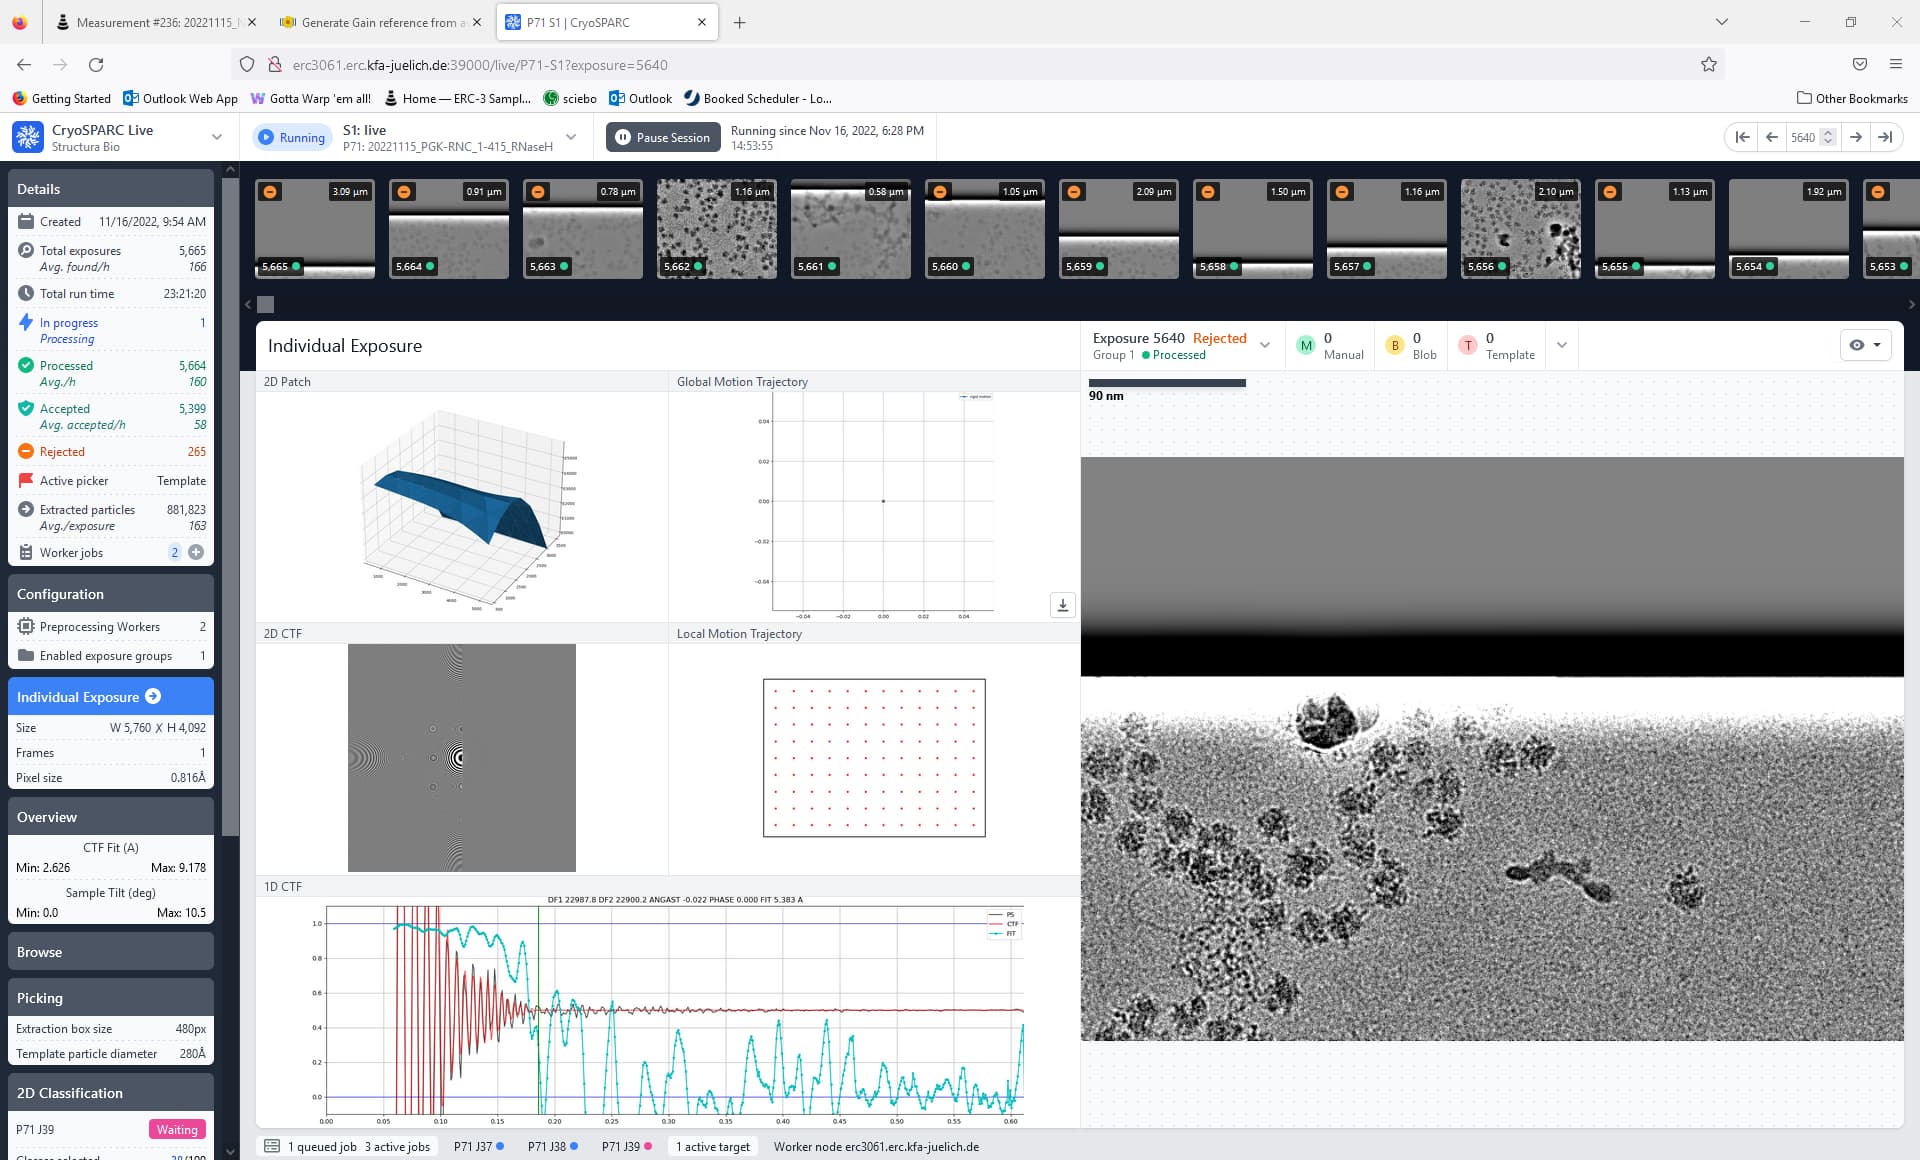Image resolution: width=1920 pixels, height=1160 pixels.
Task: Select exposure thumbnail 5,662
Action: coord(717,229)
